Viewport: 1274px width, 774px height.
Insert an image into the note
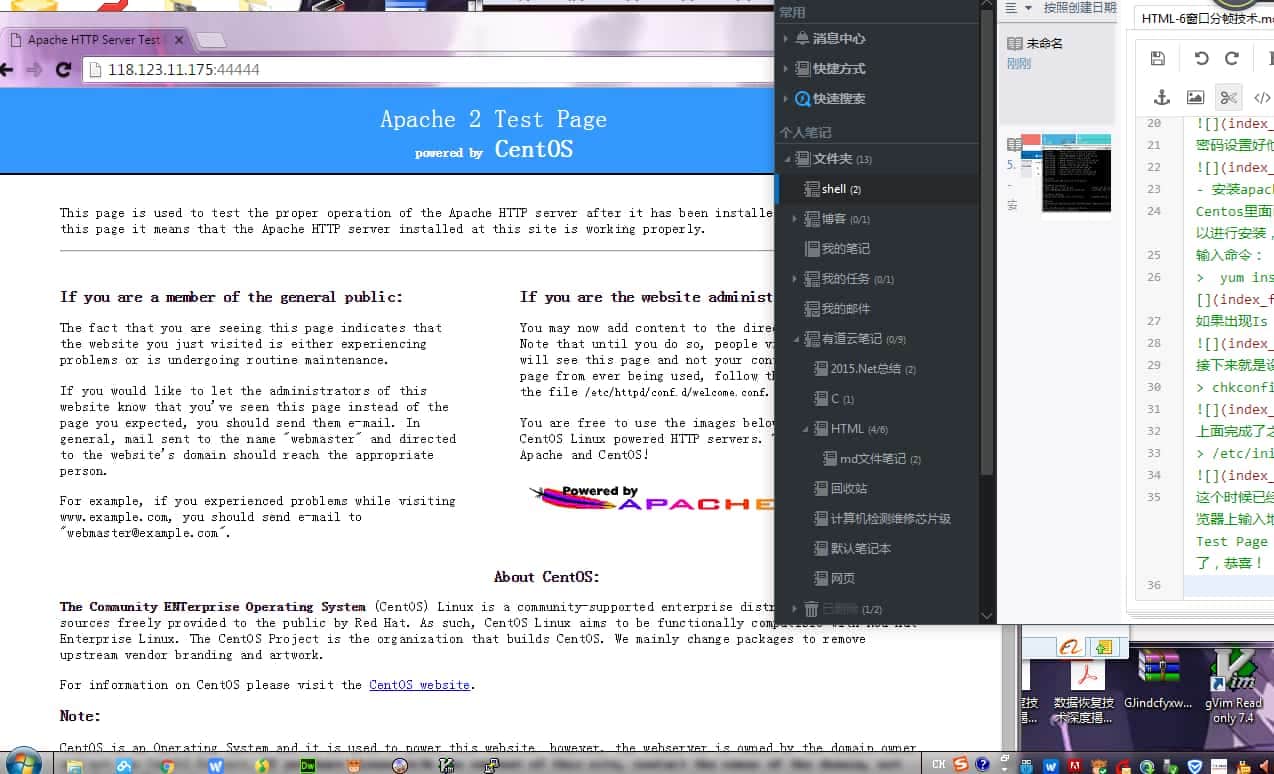coord(1193,97)
